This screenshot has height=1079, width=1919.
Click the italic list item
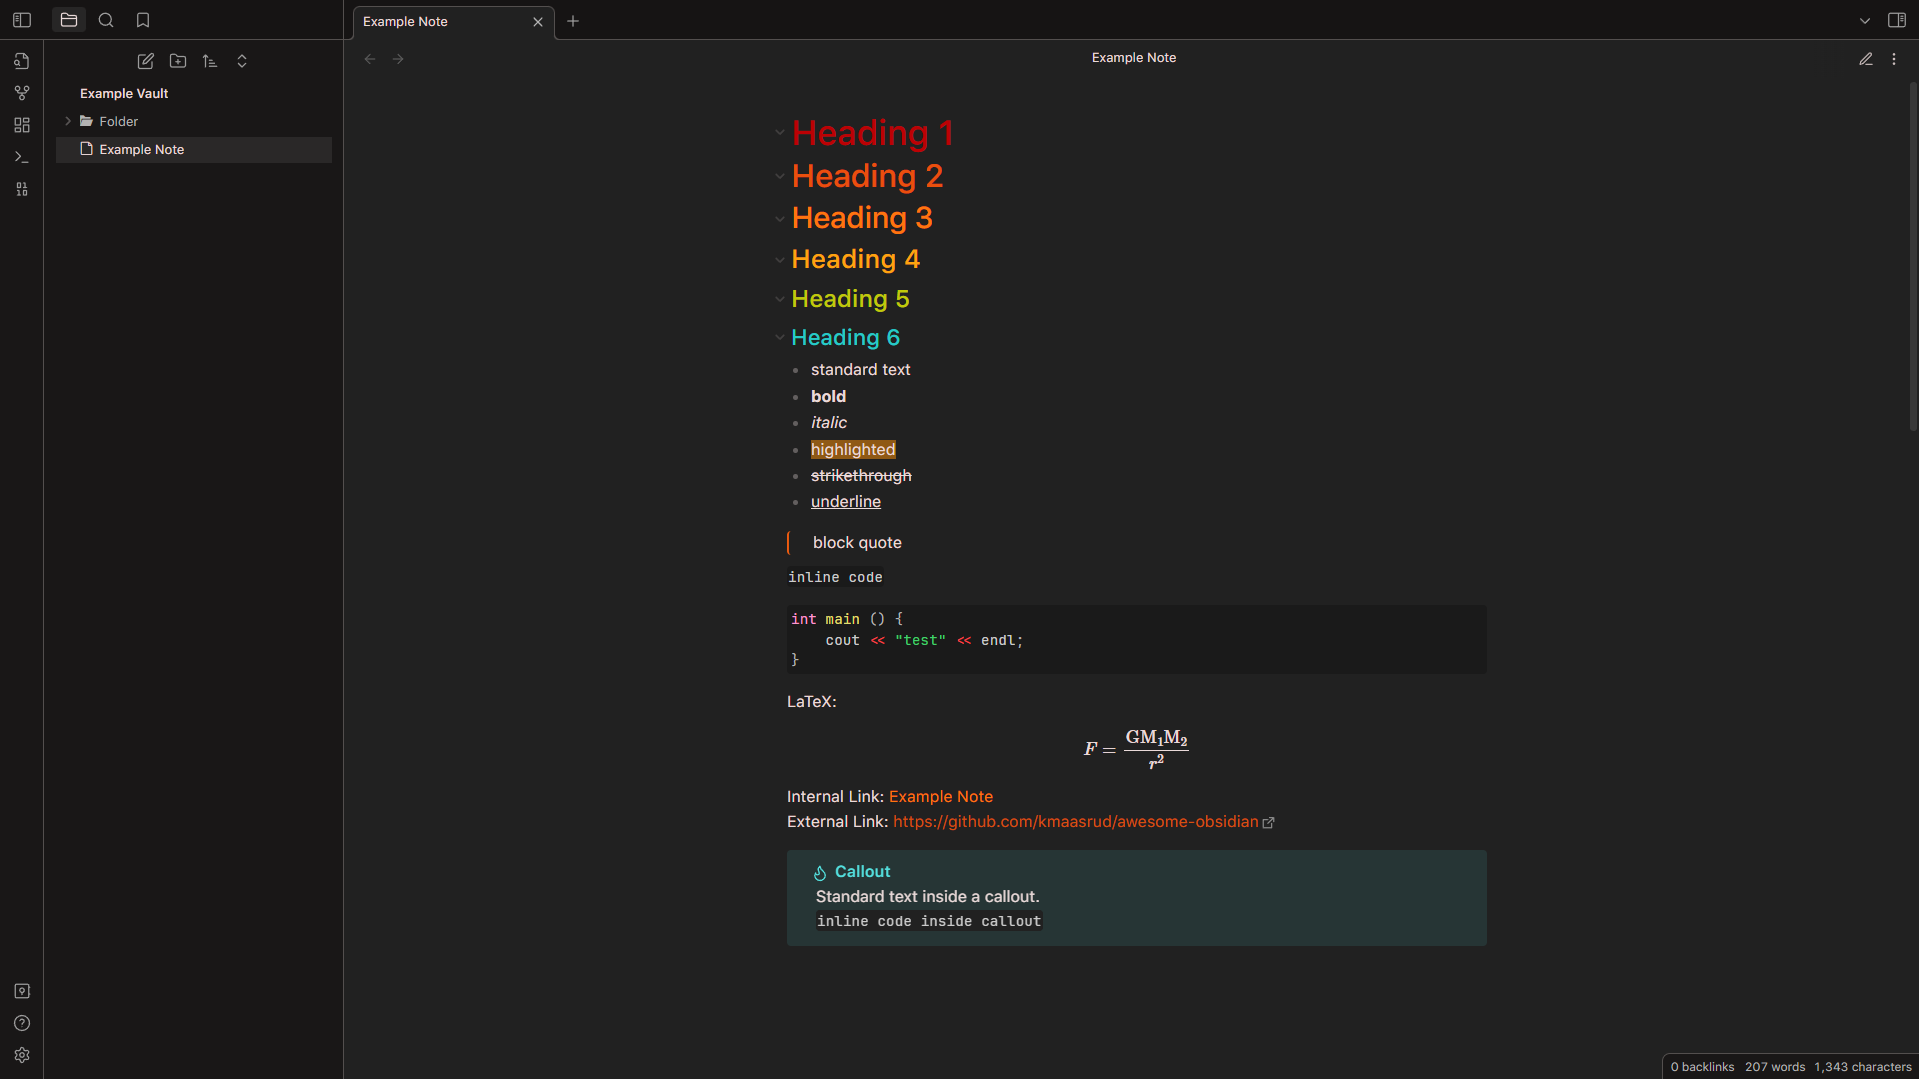tap(829, 423)
